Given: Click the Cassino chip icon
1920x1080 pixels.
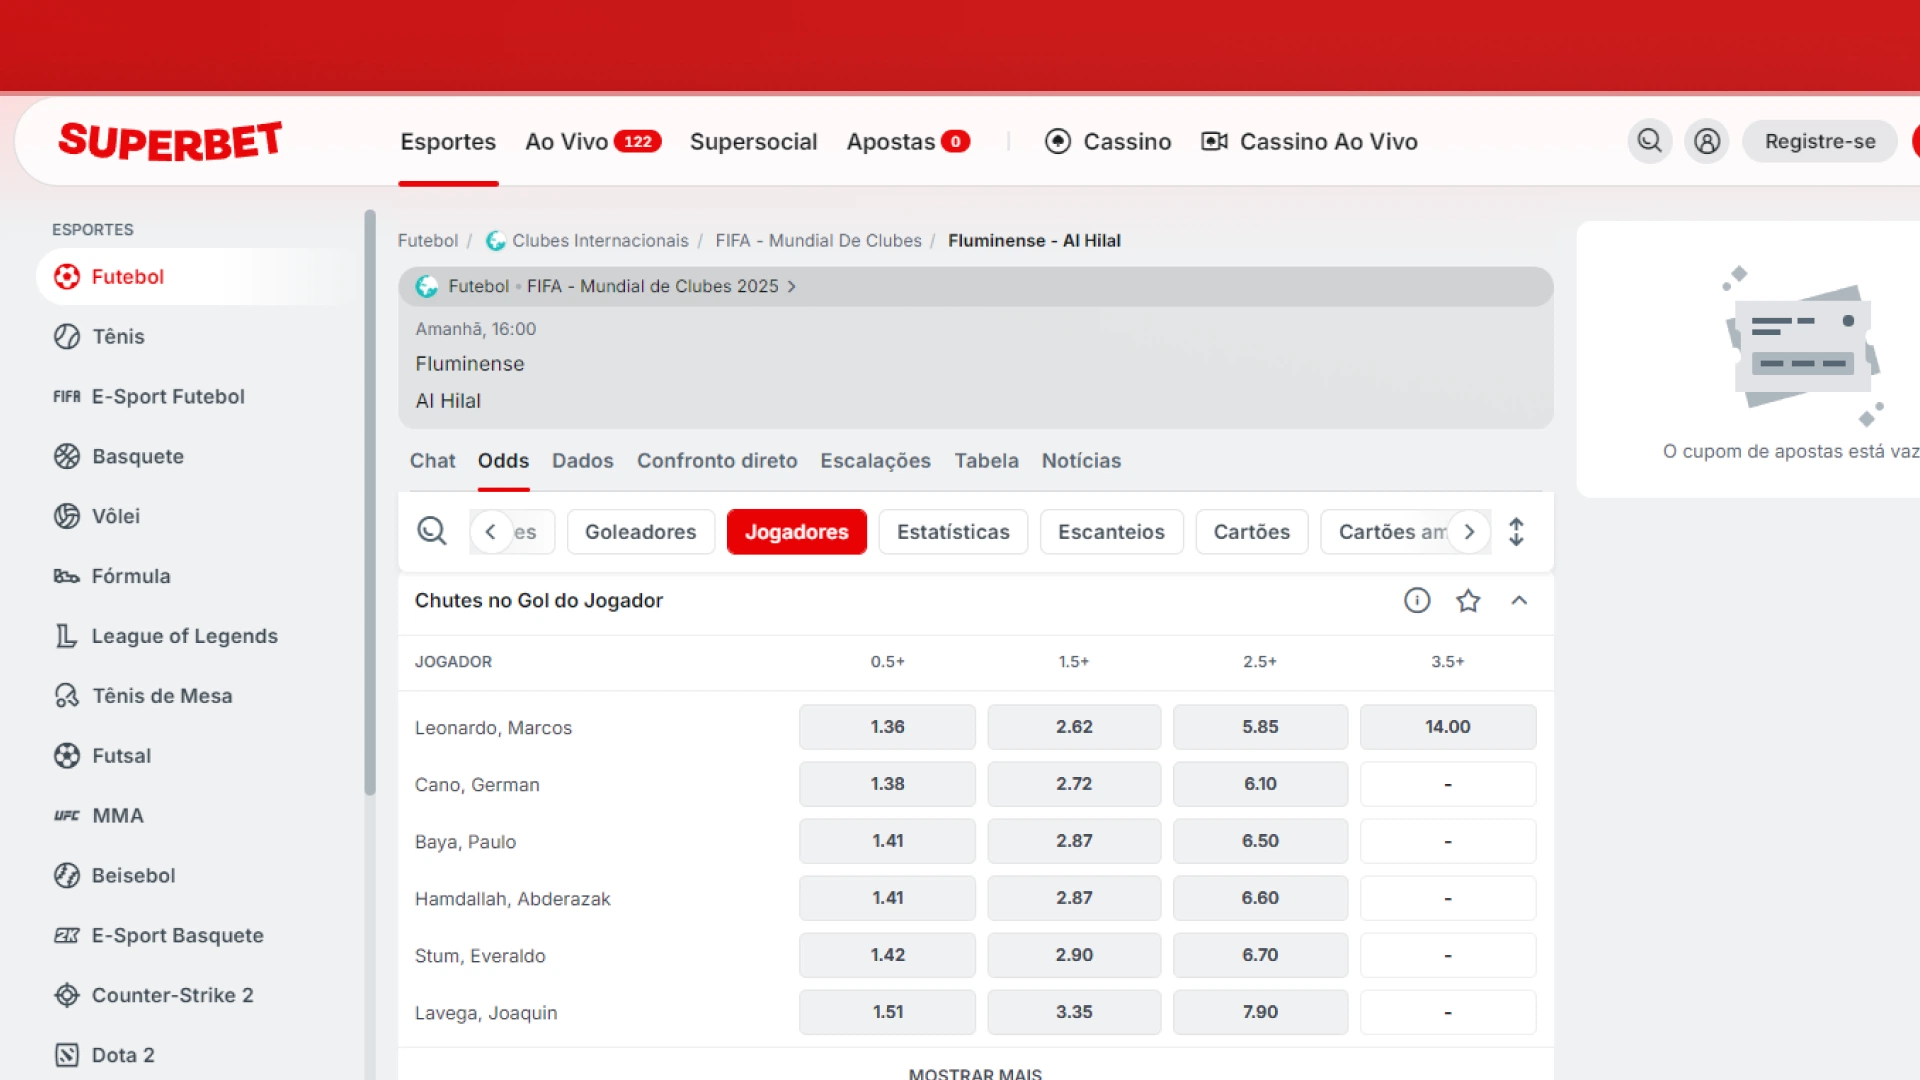Looking at the screenshot, I should pos(1058,141).
